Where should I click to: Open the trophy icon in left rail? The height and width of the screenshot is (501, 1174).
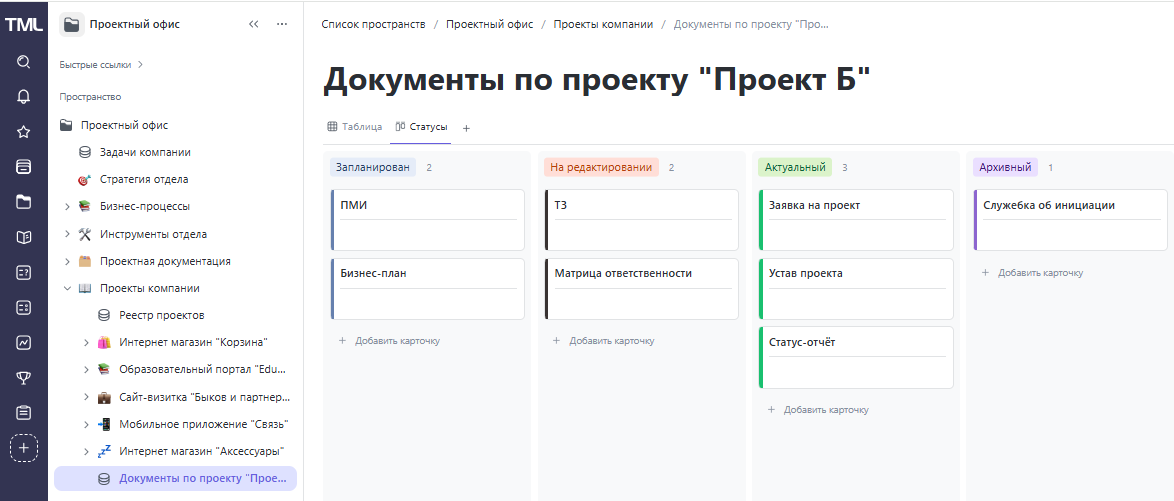(23, 377)
